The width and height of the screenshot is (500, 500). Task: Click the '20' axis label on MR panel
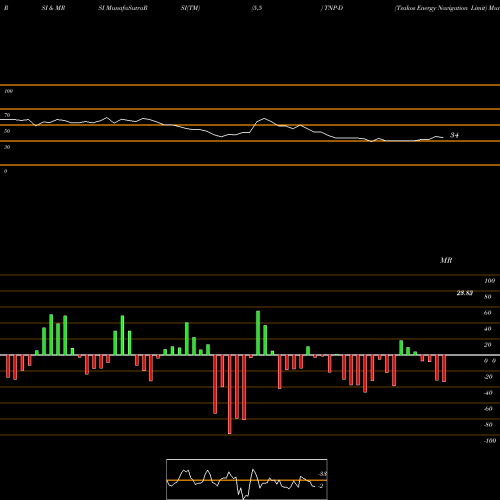pos(488,345)
